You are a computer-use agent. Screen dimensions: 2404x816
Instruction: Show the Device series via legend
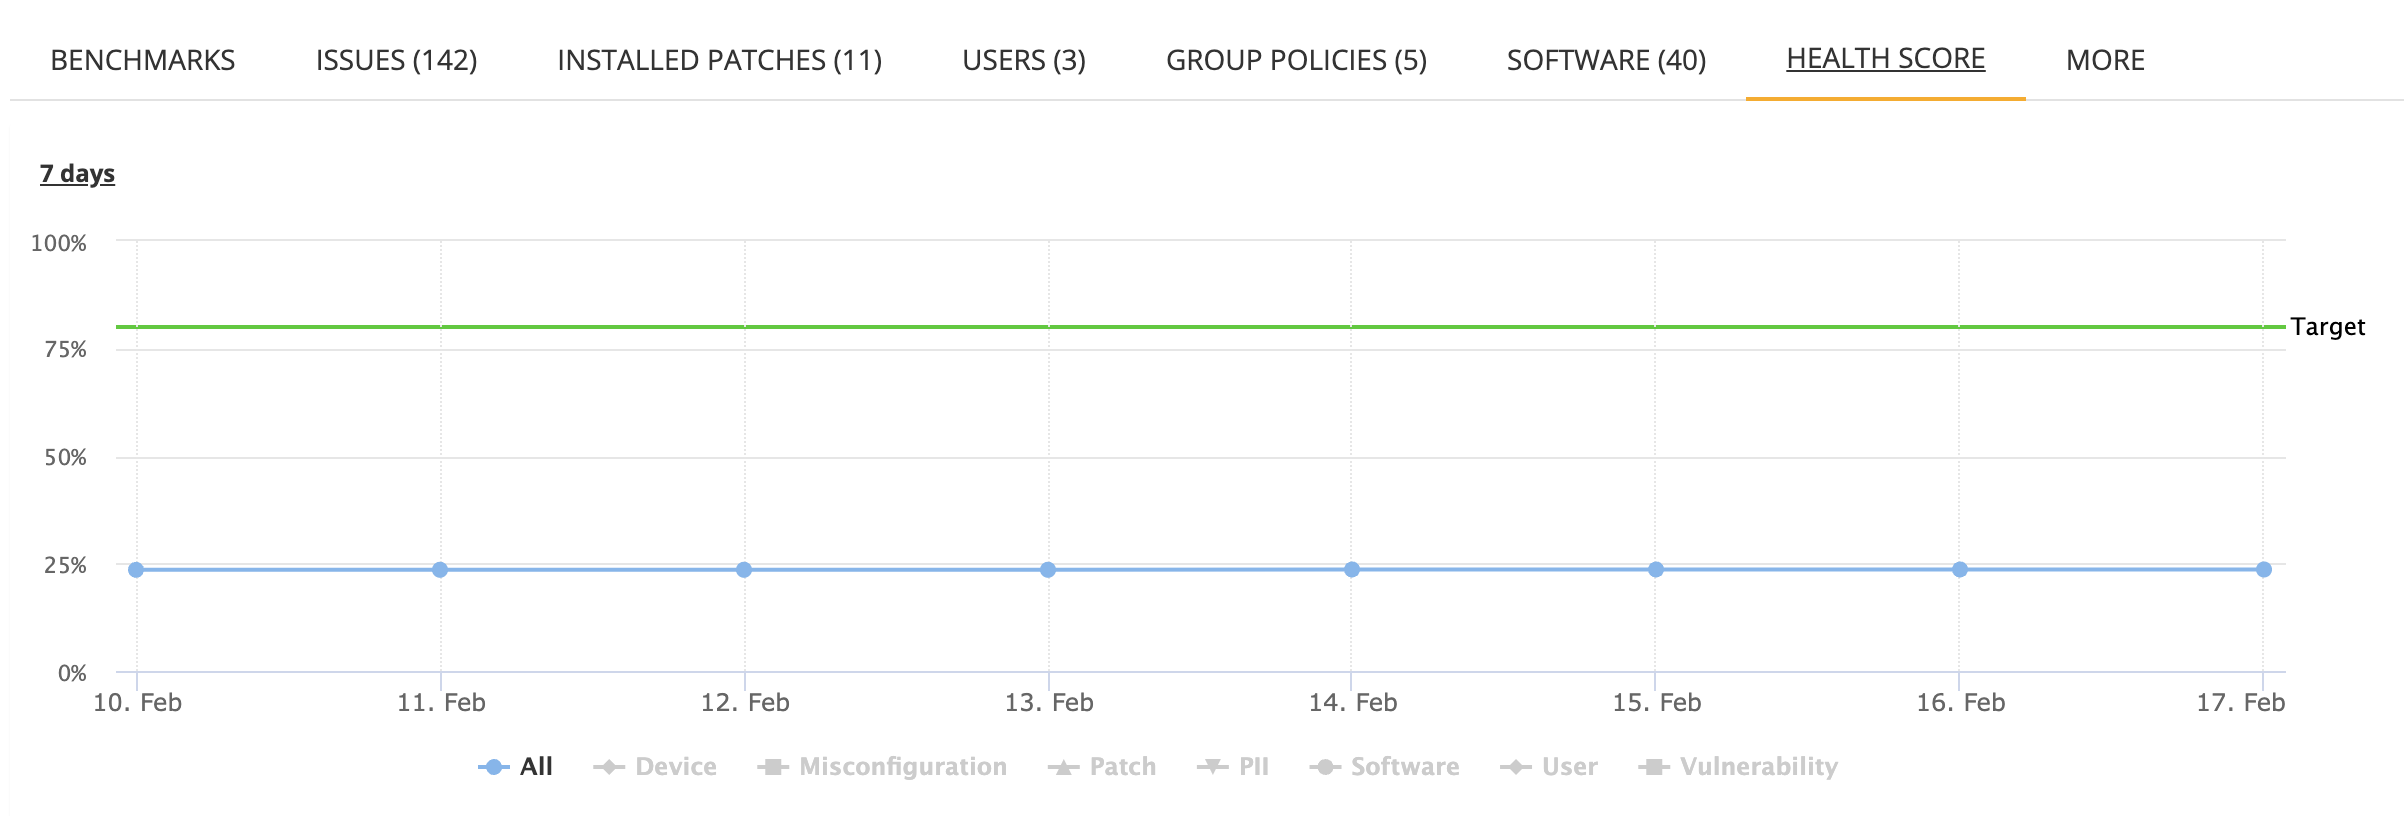[675, 767]
